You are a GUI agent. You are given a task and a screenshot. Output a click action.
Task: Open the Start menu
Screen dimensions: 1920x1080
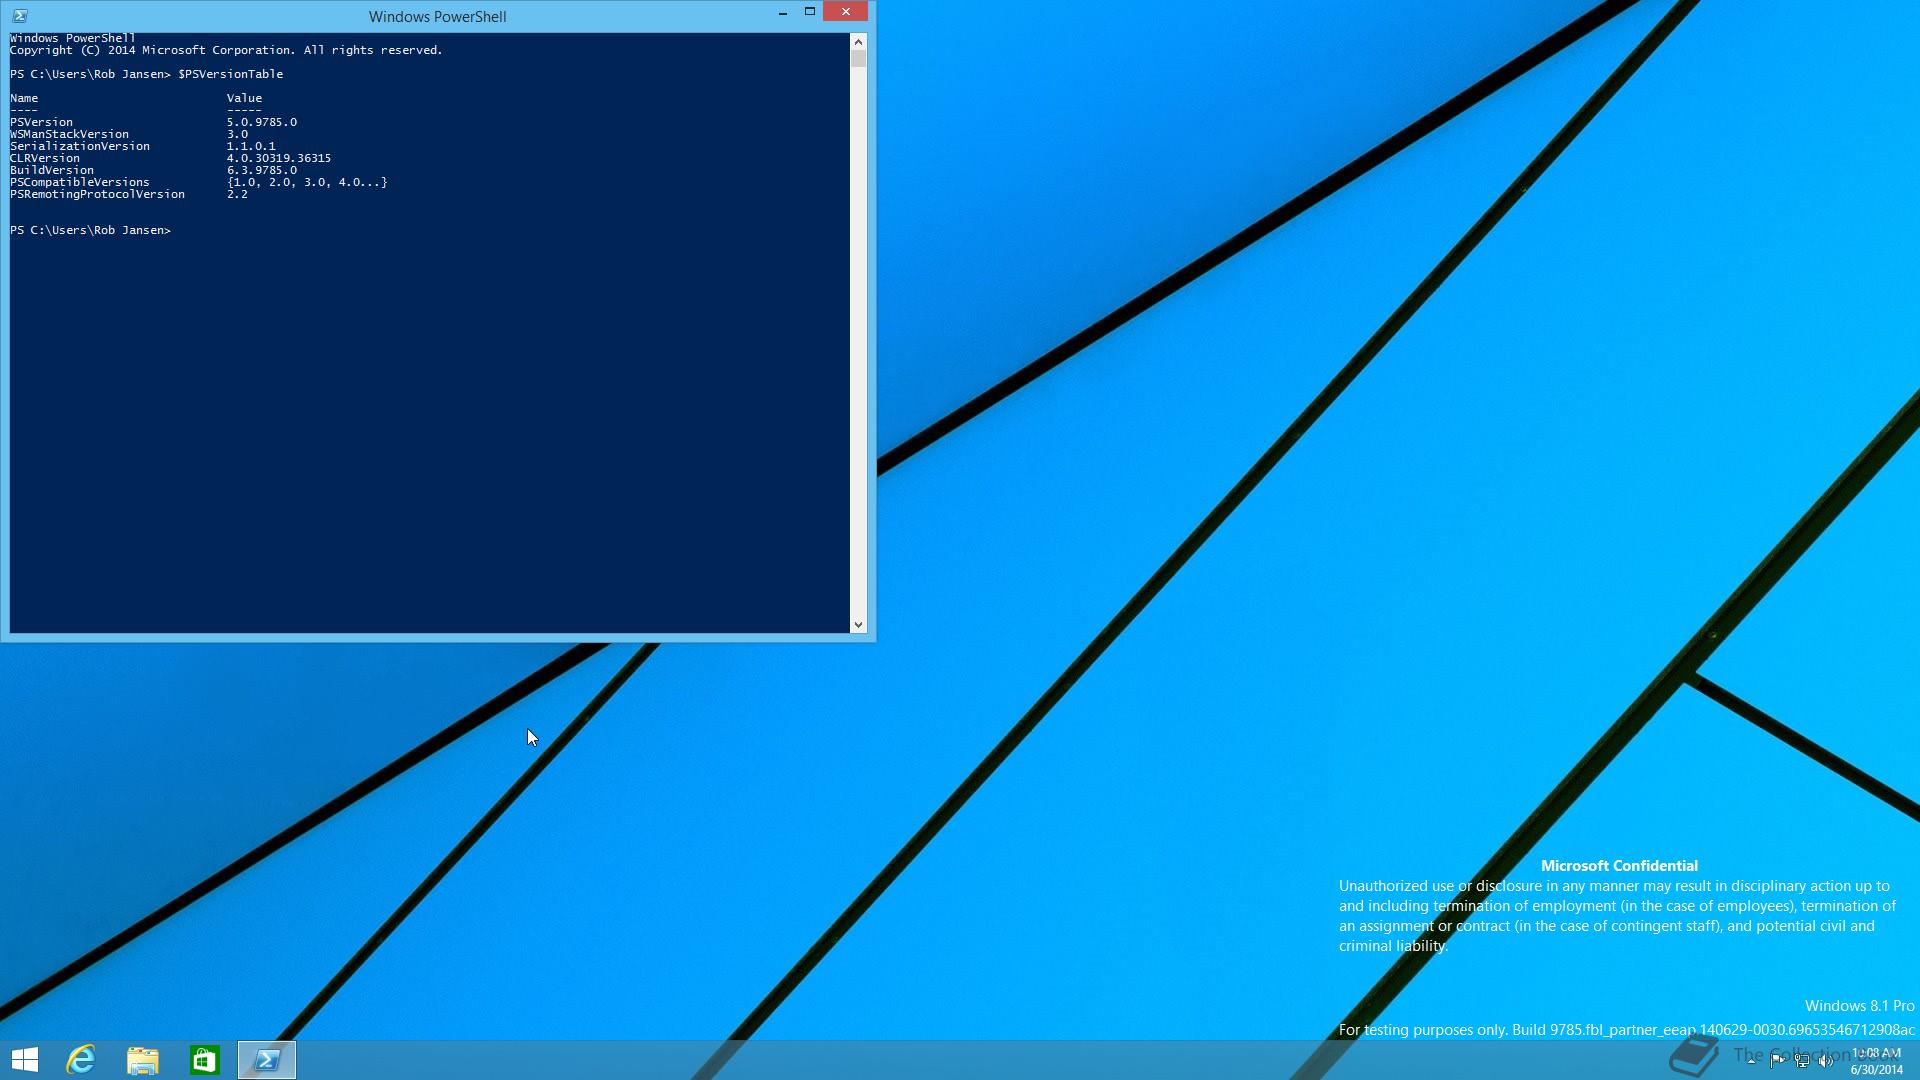25,1060
